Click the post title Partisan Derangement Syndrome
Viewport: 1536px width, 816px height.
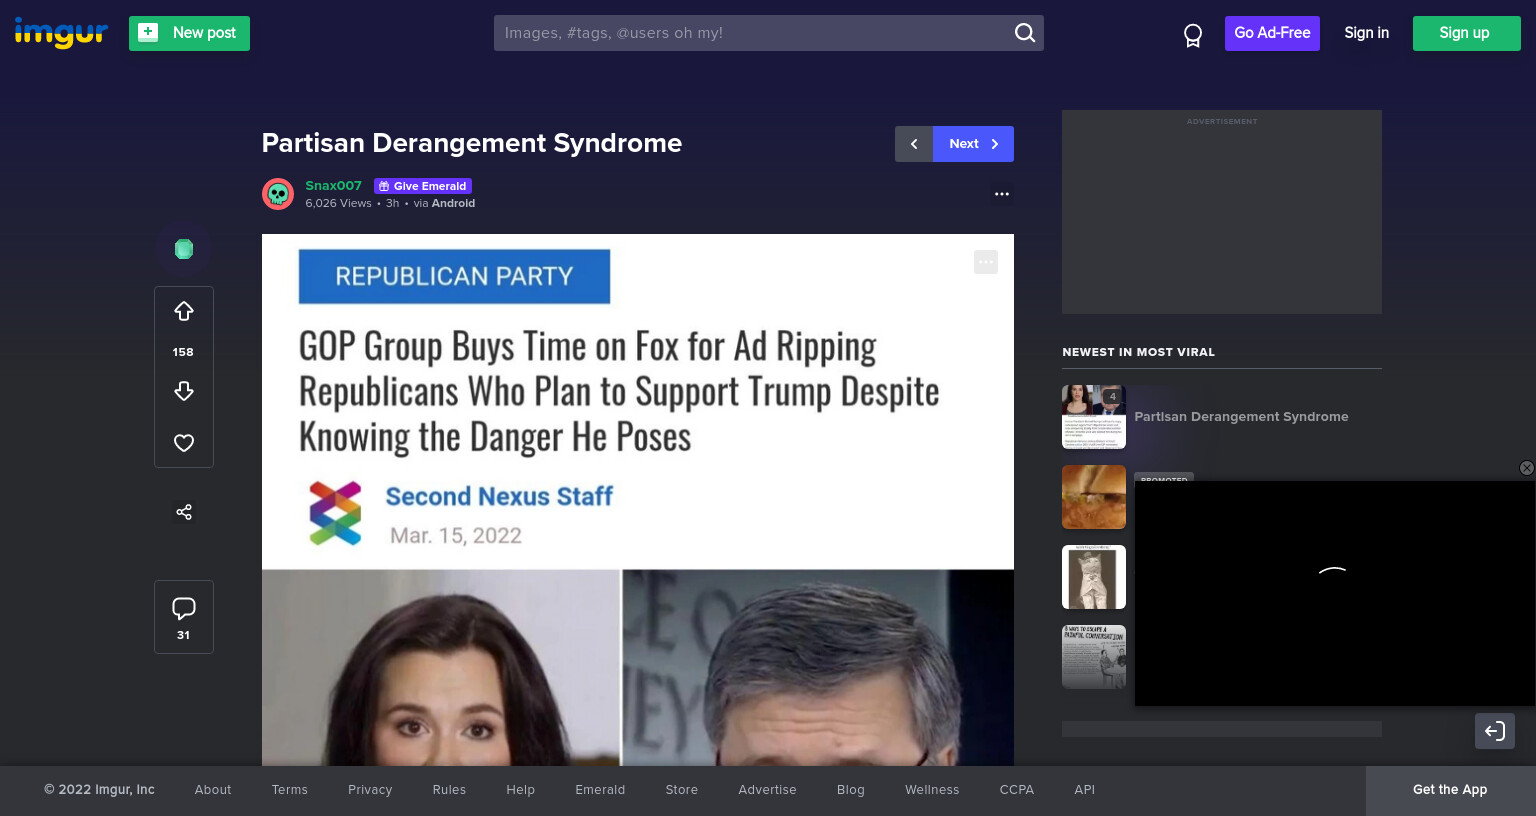click(x=472, y=143)
